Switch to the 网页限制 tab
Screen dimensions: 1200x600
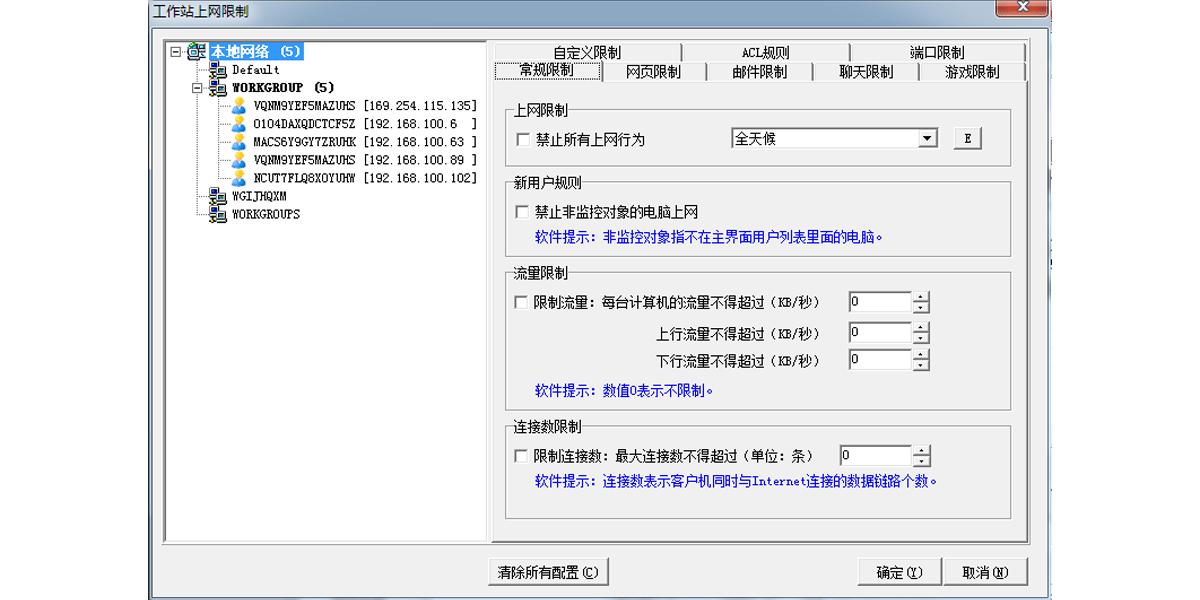pos(655,71)
